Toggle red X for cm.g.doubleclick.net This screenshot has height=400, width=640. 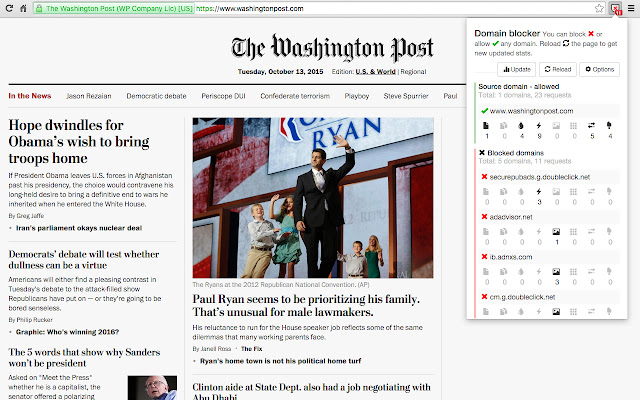pos(484,297)
